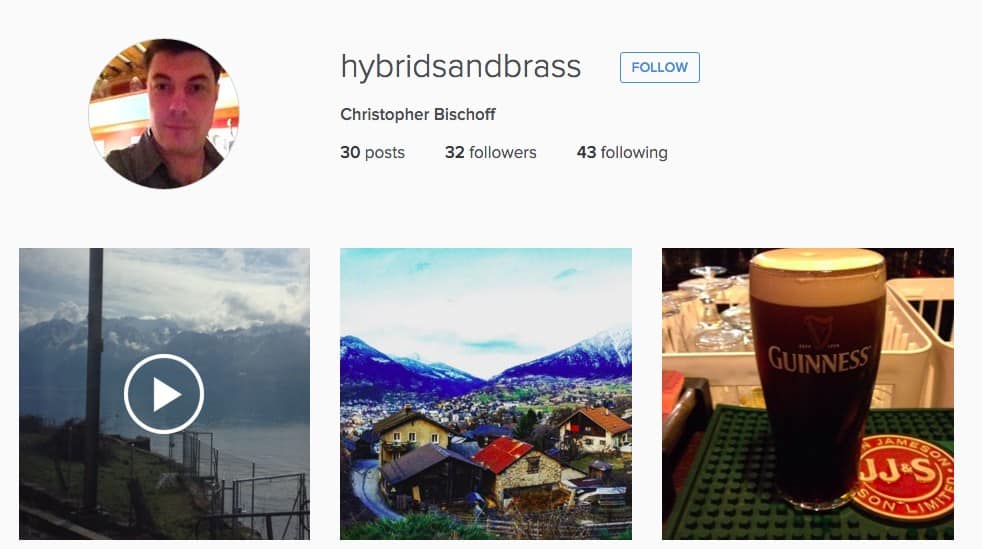Open the alpine village photo post

486,394
